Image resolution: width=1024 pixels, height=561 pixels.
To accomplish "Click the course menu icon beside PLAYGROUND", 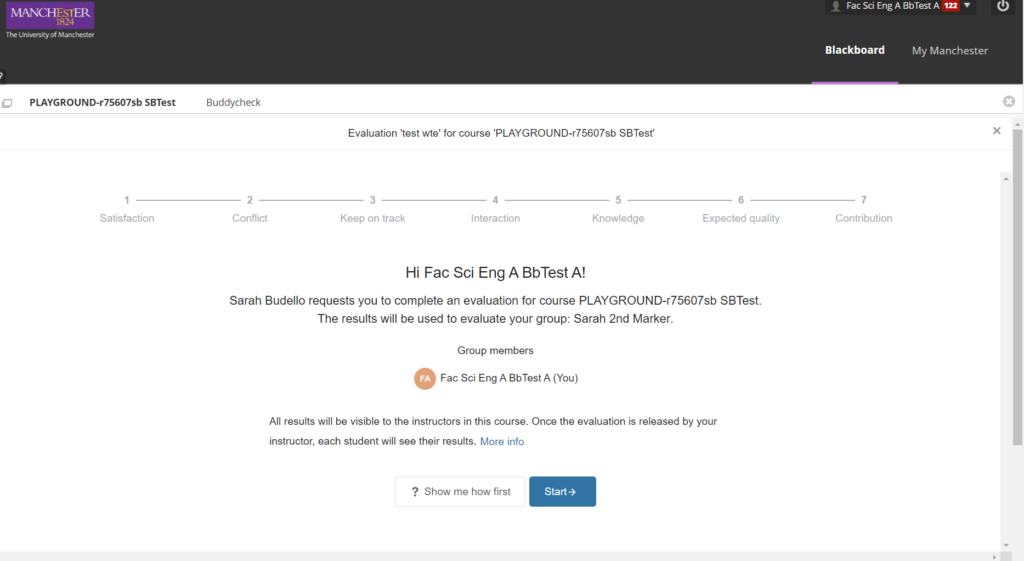I will [7, 103].
